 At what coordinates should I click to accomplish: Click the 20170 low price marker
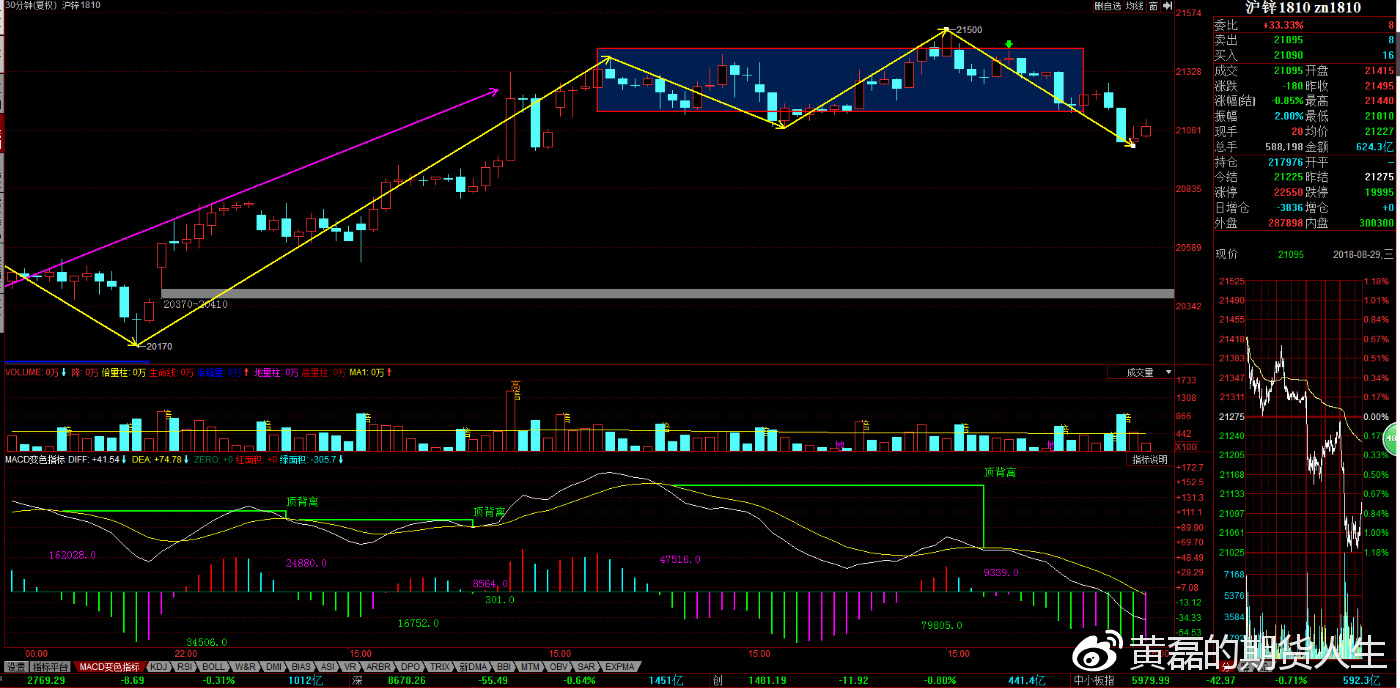coord(159,347)
